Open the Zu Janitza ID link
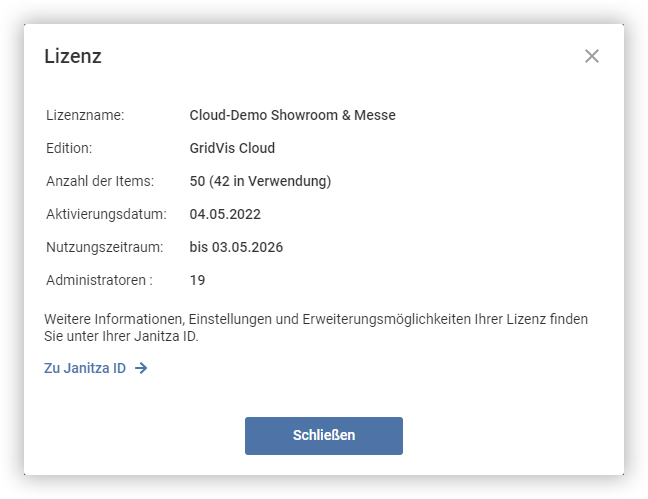Image resolution: width=648 pixels, height=499 pixels. (85, 368)
